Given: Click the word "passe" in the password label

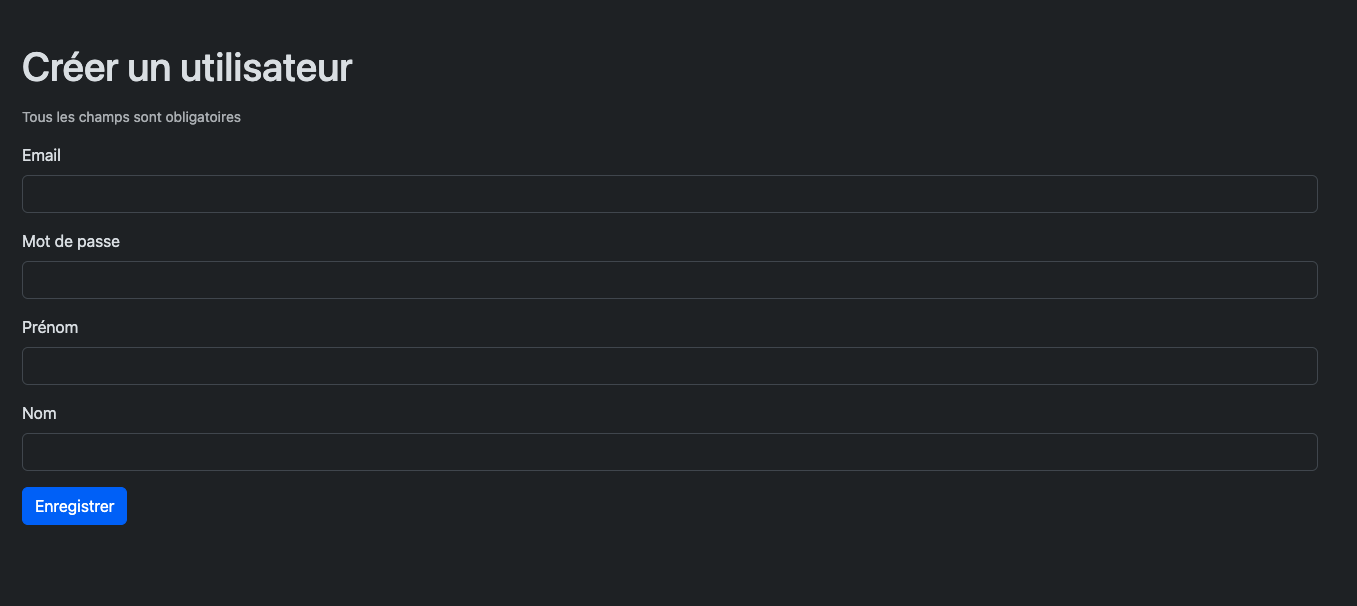Looking at the screenshot, I should point(98,242).
